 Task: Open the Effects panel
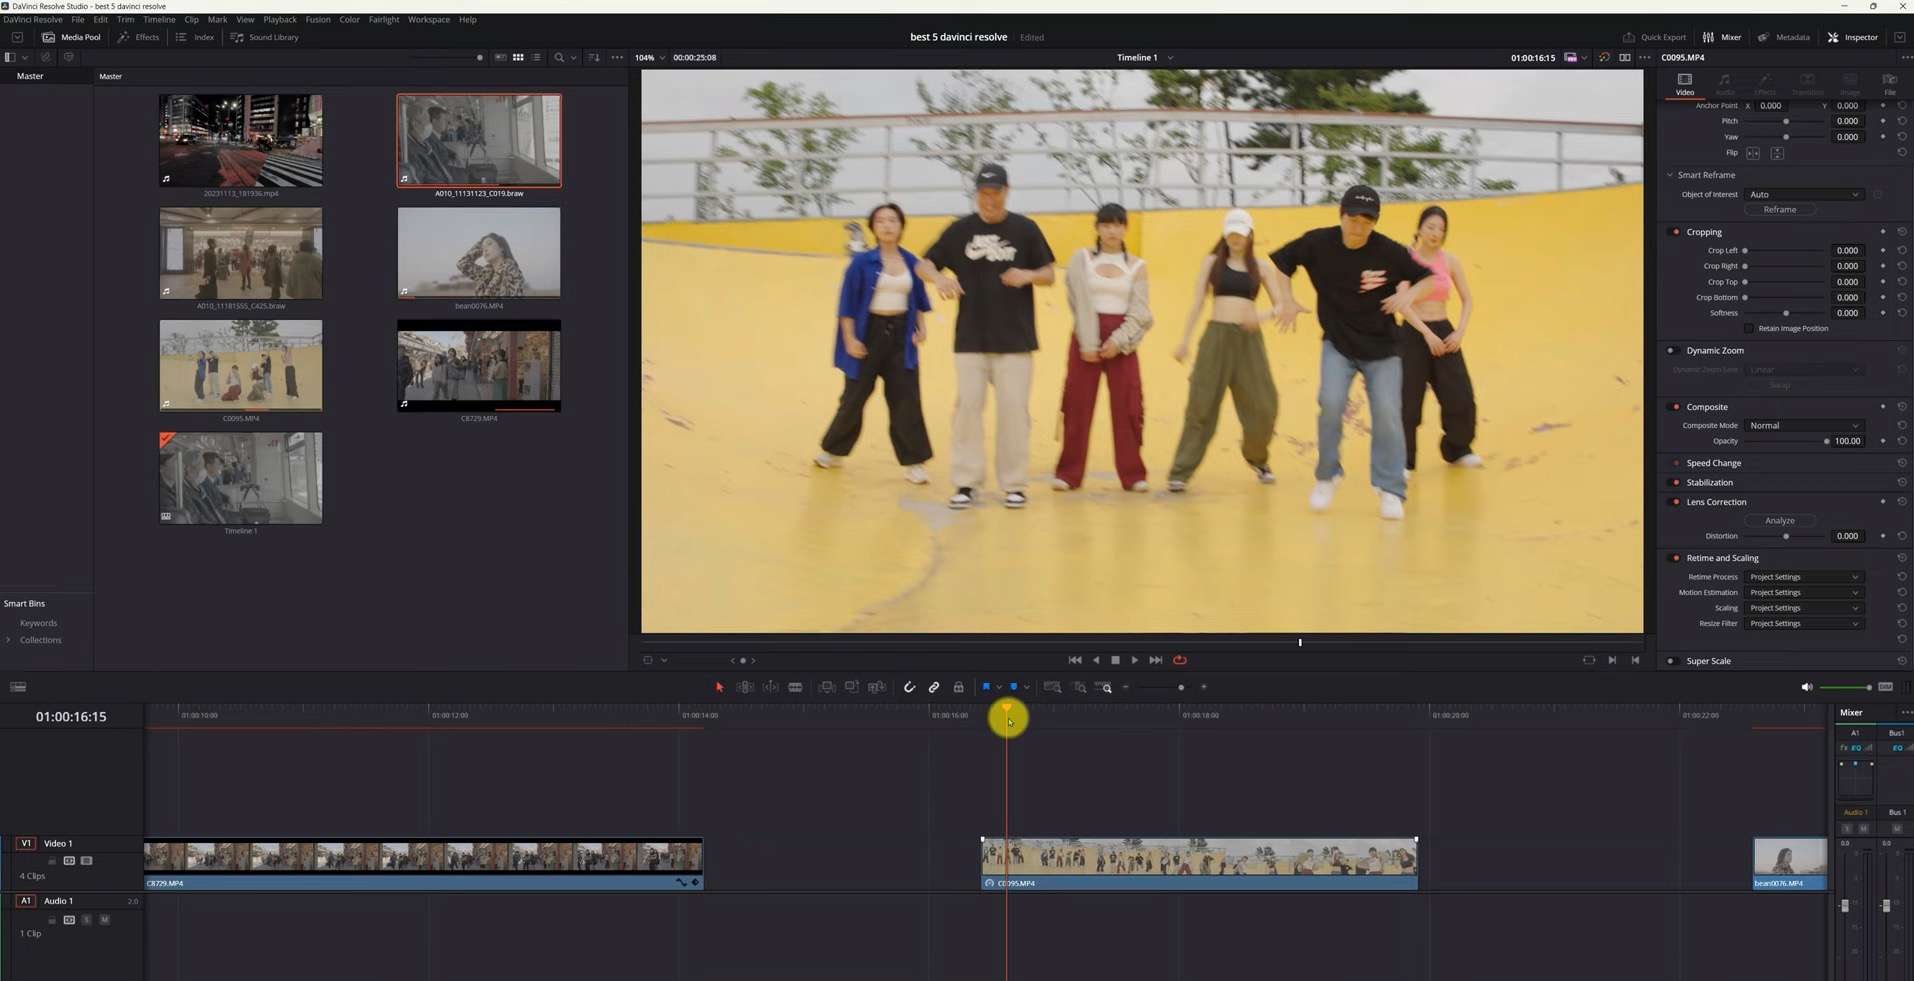pos(138,37)
